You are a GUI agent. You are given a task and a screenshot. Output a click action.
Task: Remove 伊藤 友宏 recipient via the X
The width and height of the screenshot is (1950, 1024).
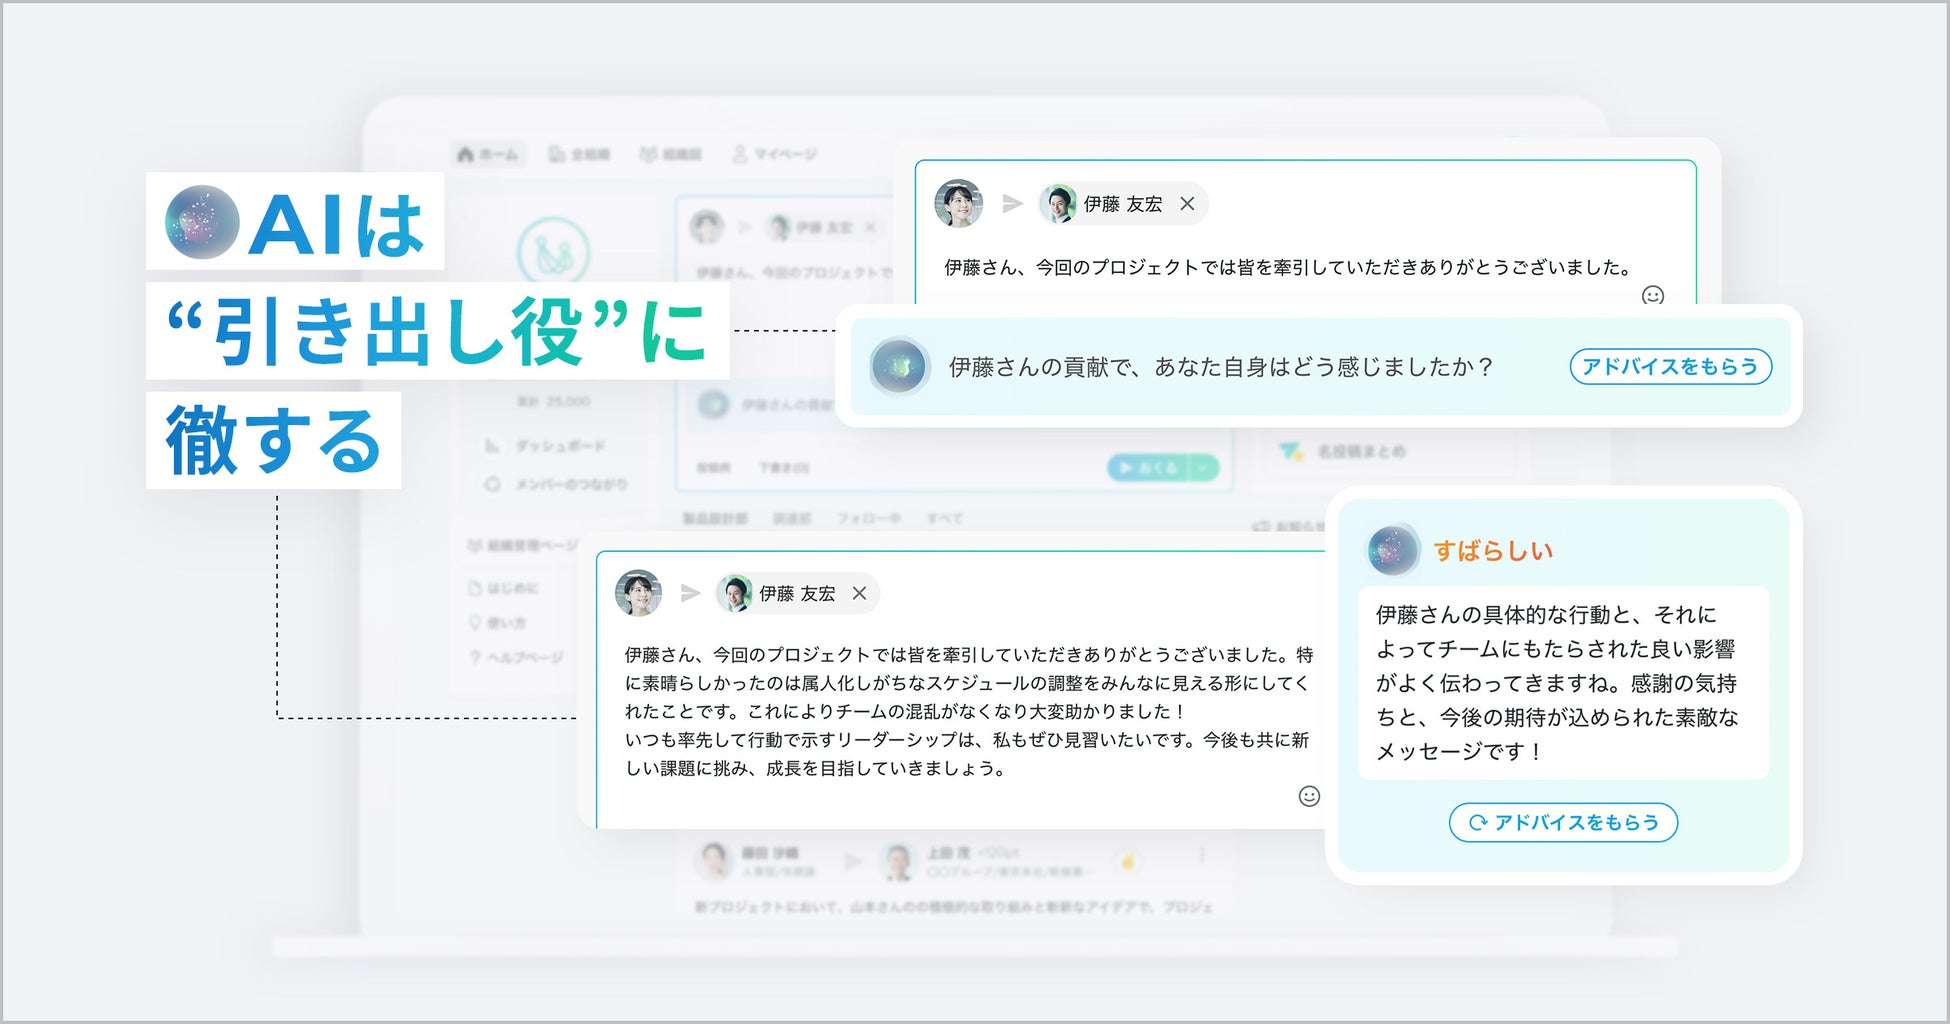coord(858,593)
